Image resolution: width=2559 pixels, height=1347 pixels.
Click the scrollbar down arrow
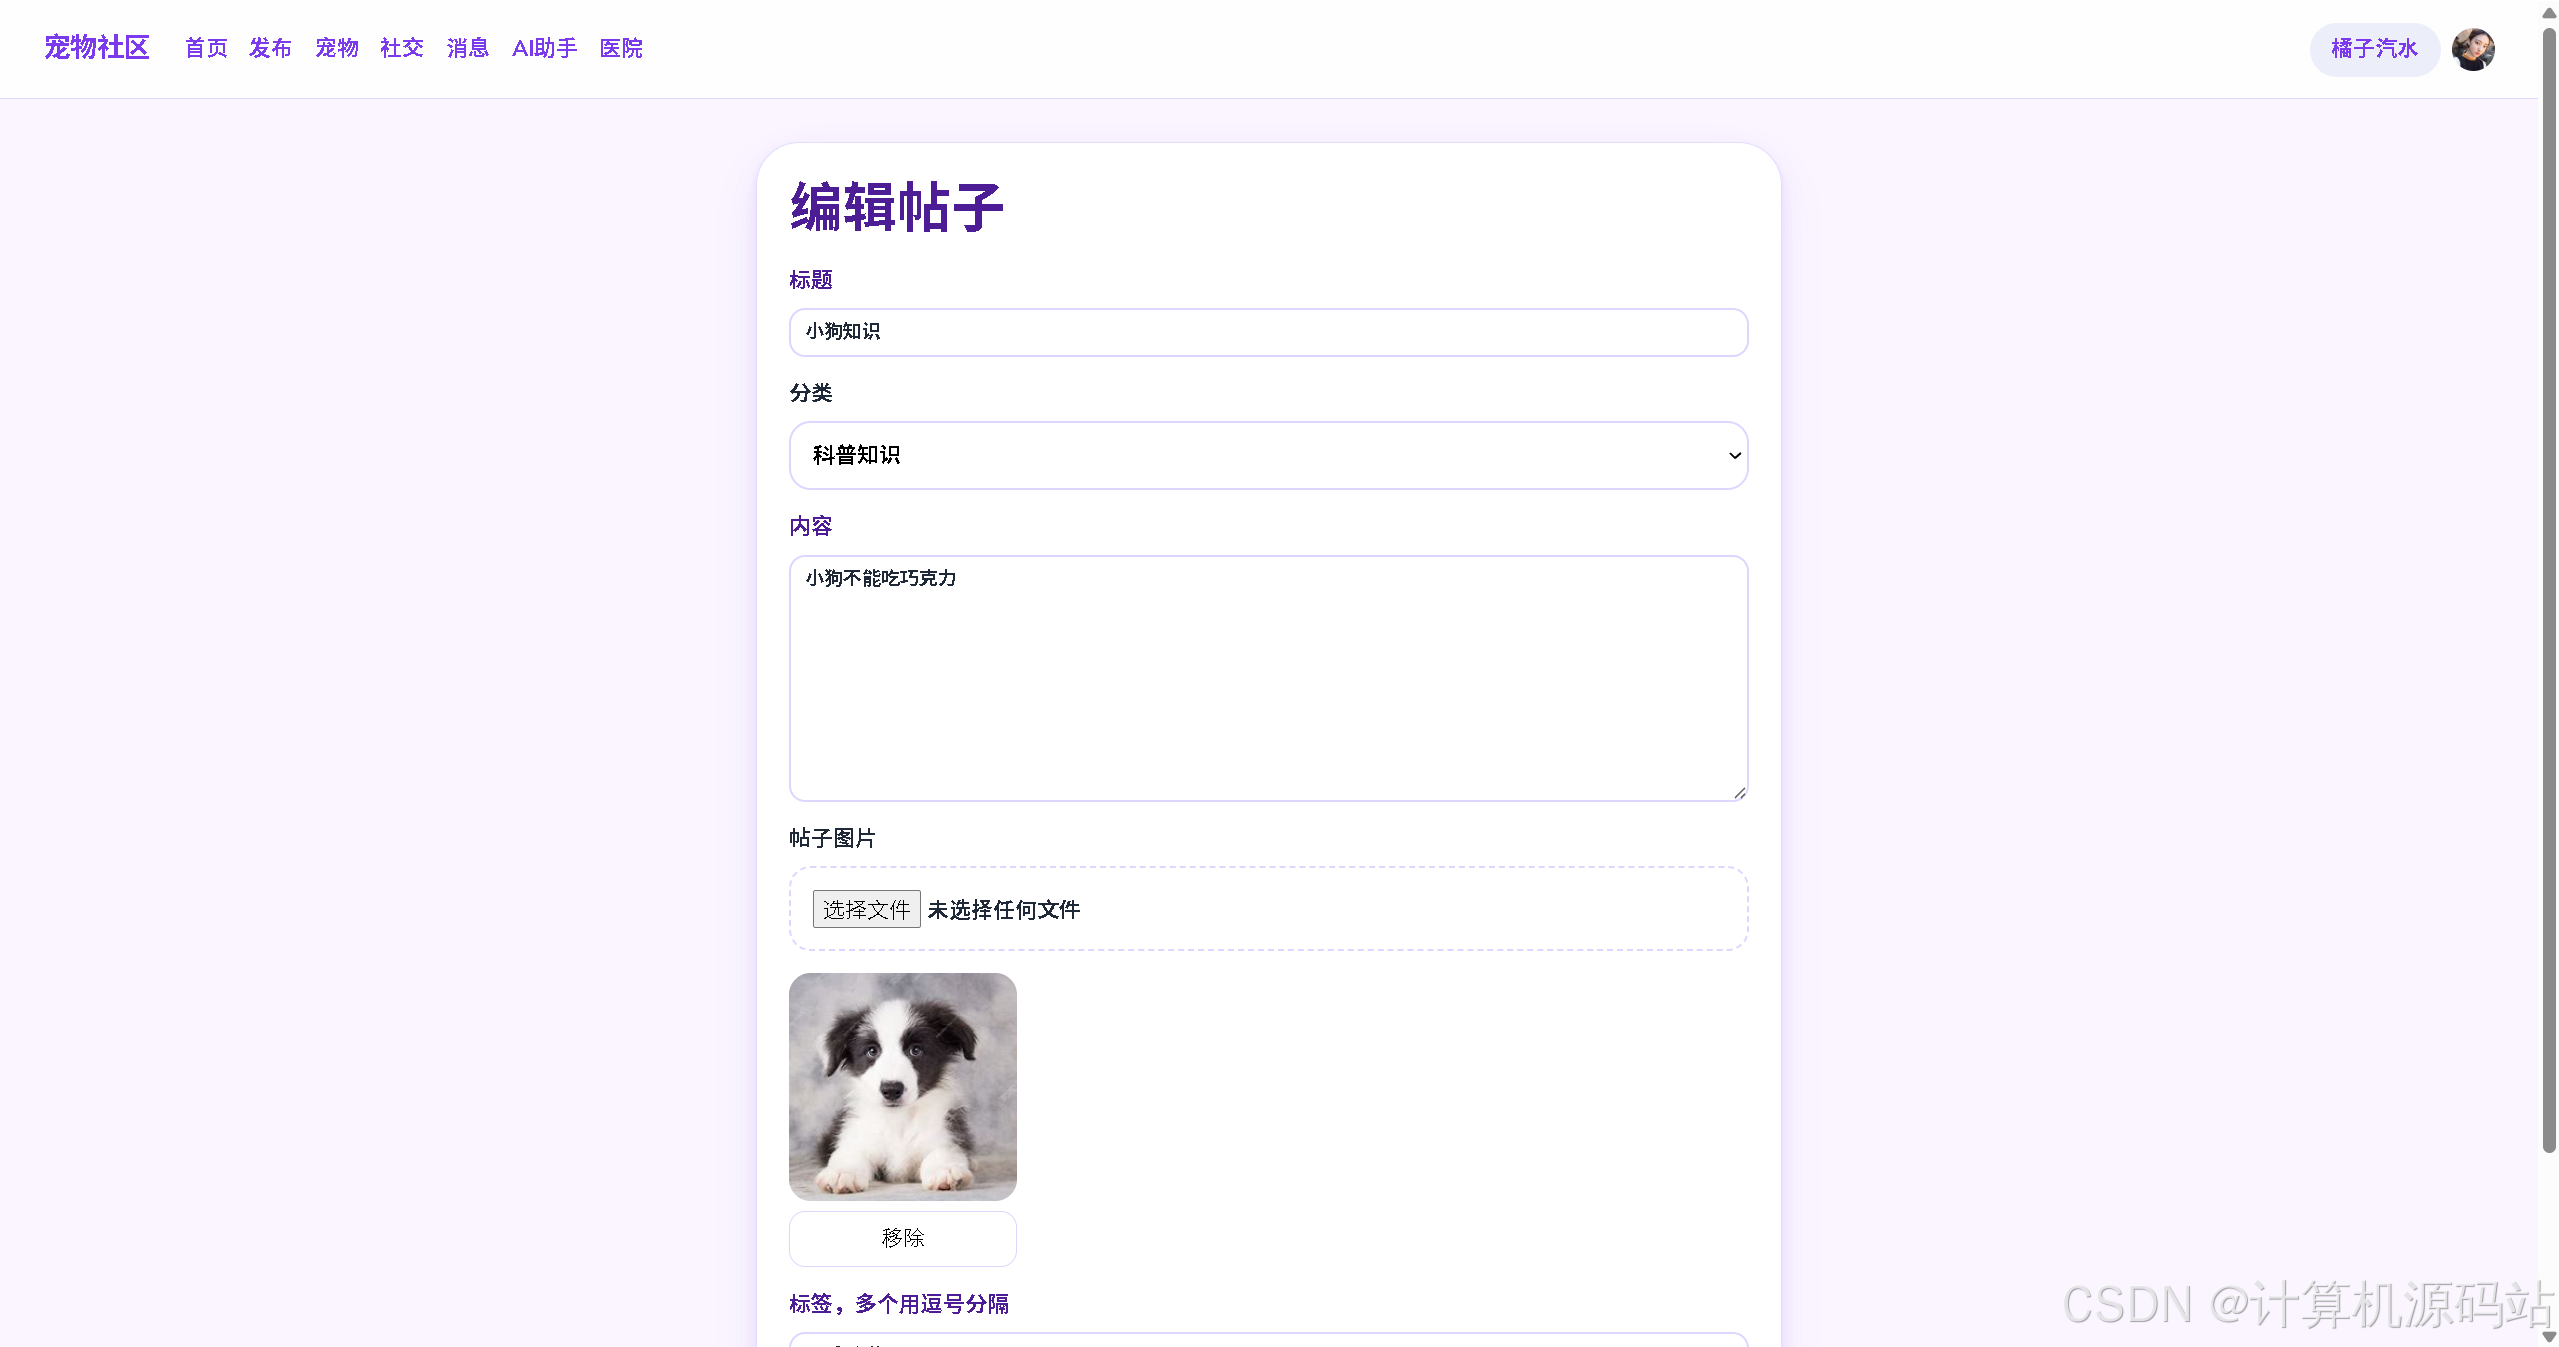tap(2549, 1336)
